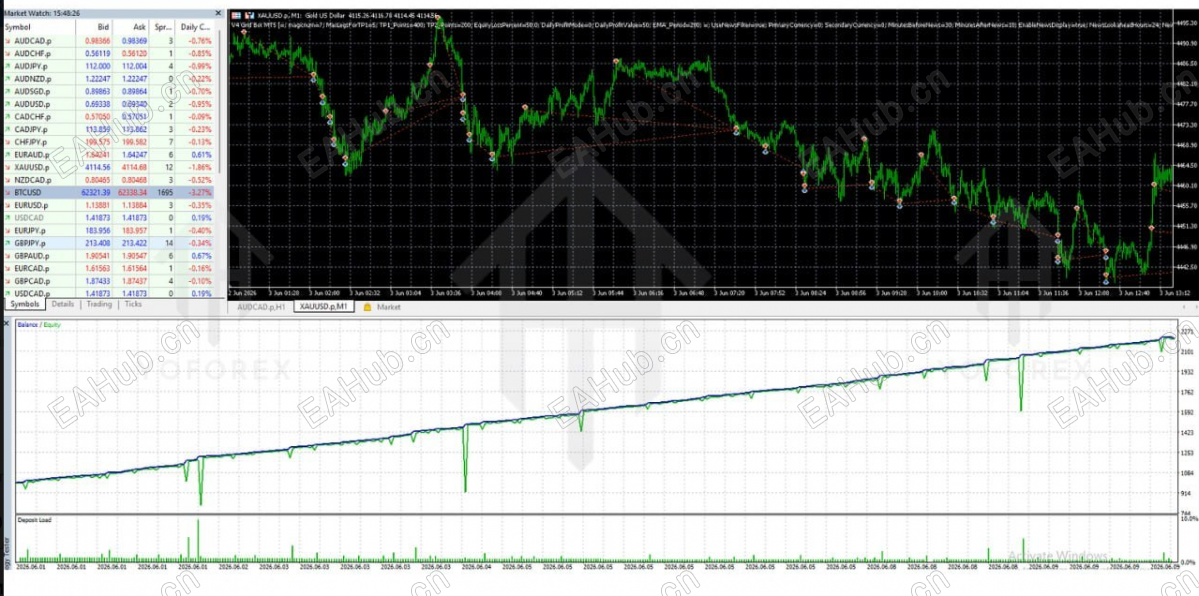Select the AUDNZD.p symbol

33,79
